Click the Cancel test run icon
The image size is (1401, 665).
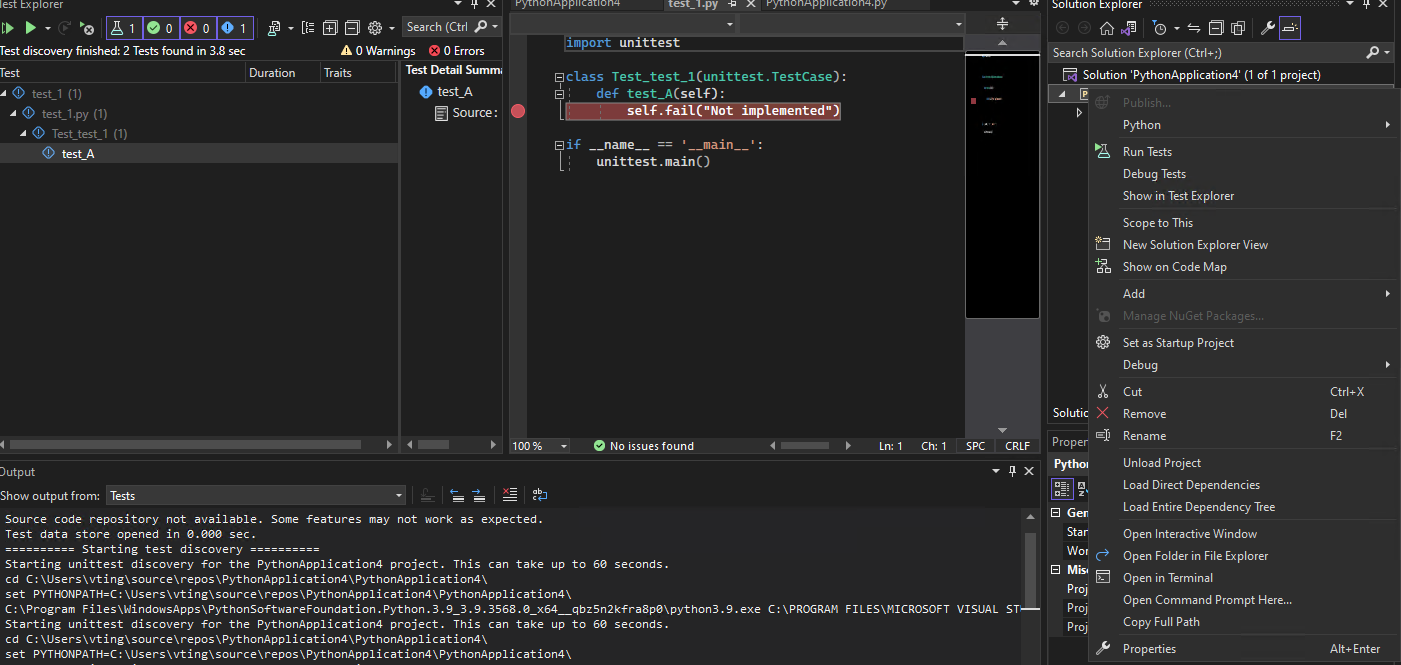87,28
